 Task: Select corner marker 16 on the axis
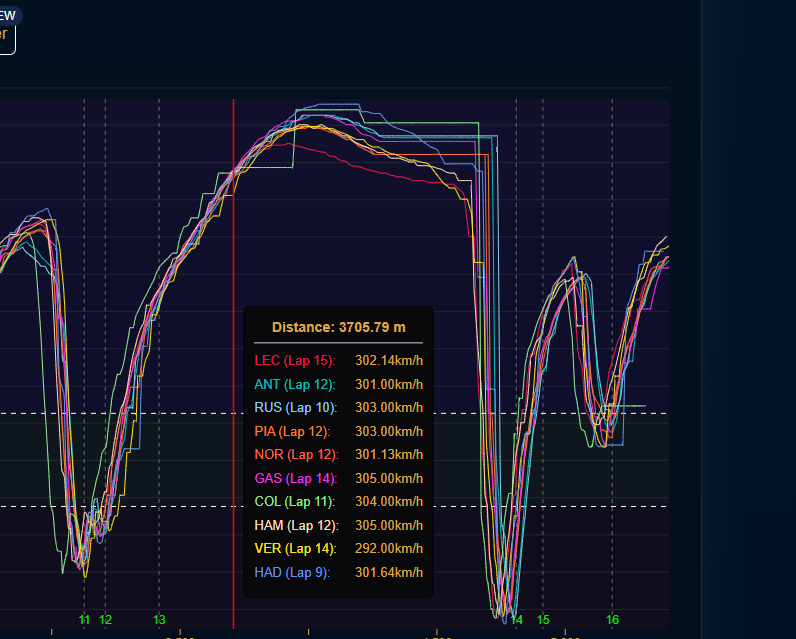(612, 620)
